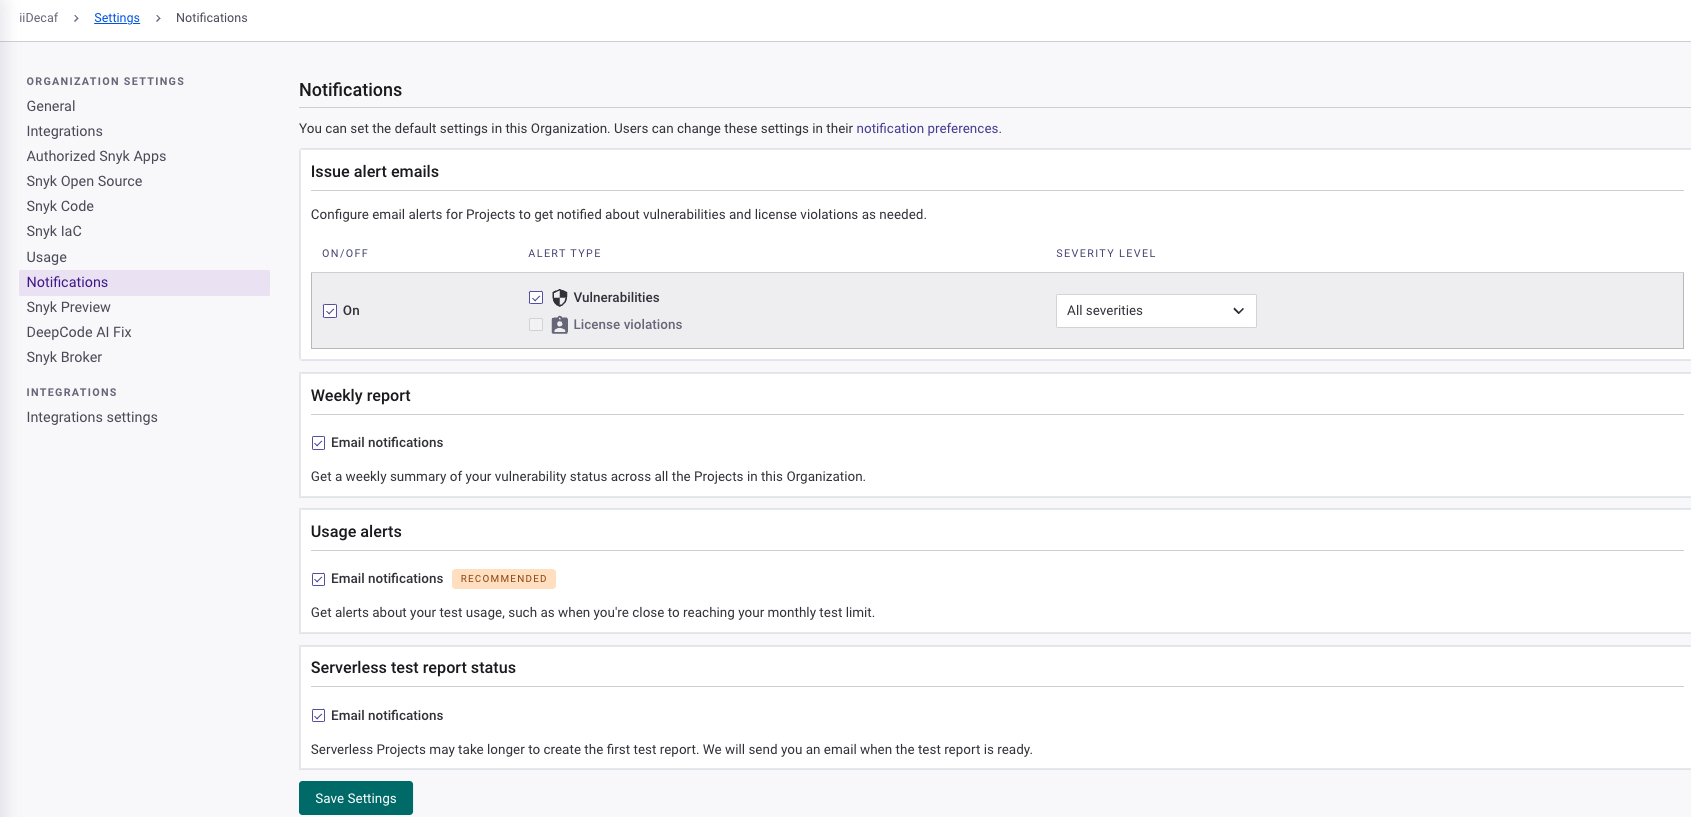The image size is (1691, 817).
Task: Select DeepCode AI Fix in sidebar
Action: (79, 332)
